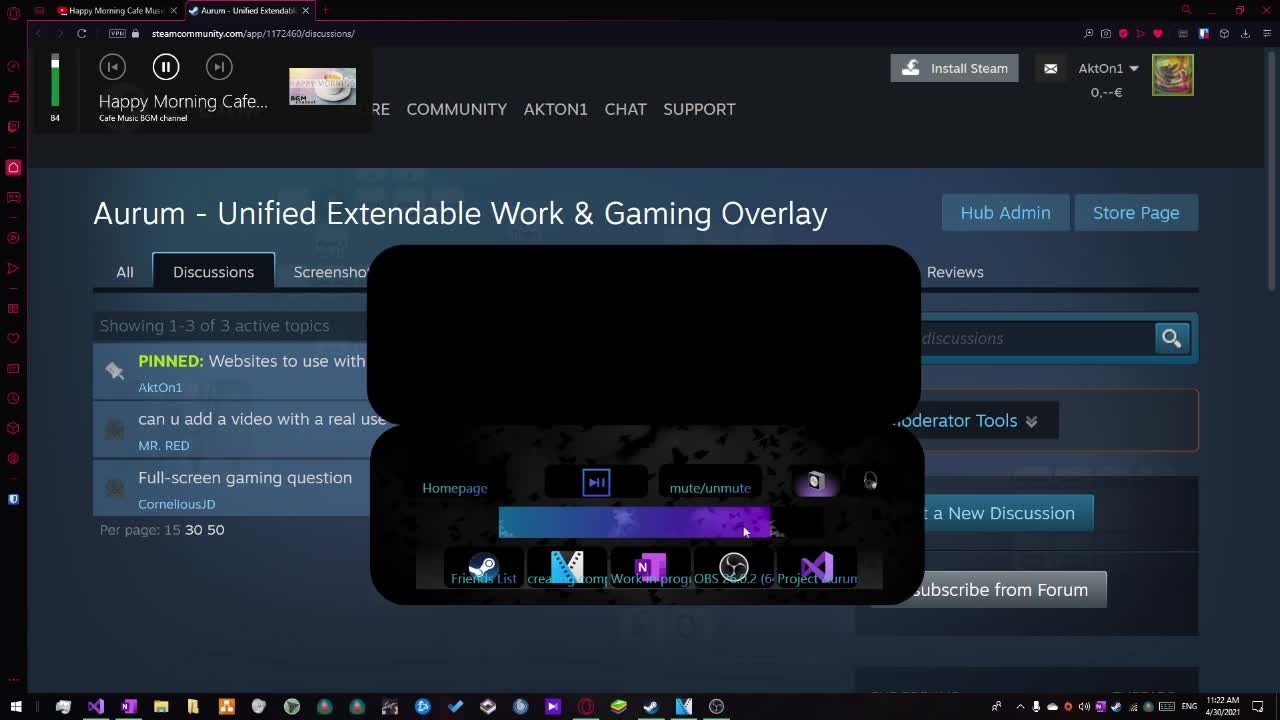The width and height of the screenshot is (1280, 720).
Task: Click the headphones audio device icon
Action: (x=870, y=481)
